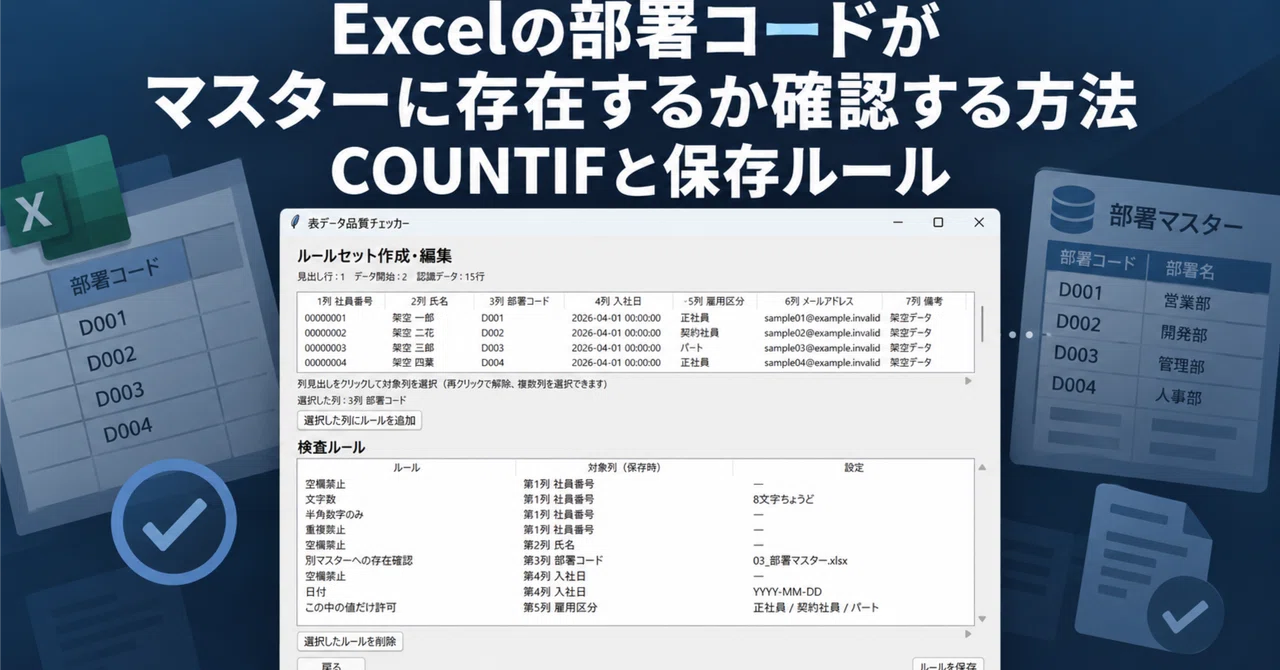Close the 表データ品質チェッカー window
Screen dimensions: 1280x670
pos(978,222)
